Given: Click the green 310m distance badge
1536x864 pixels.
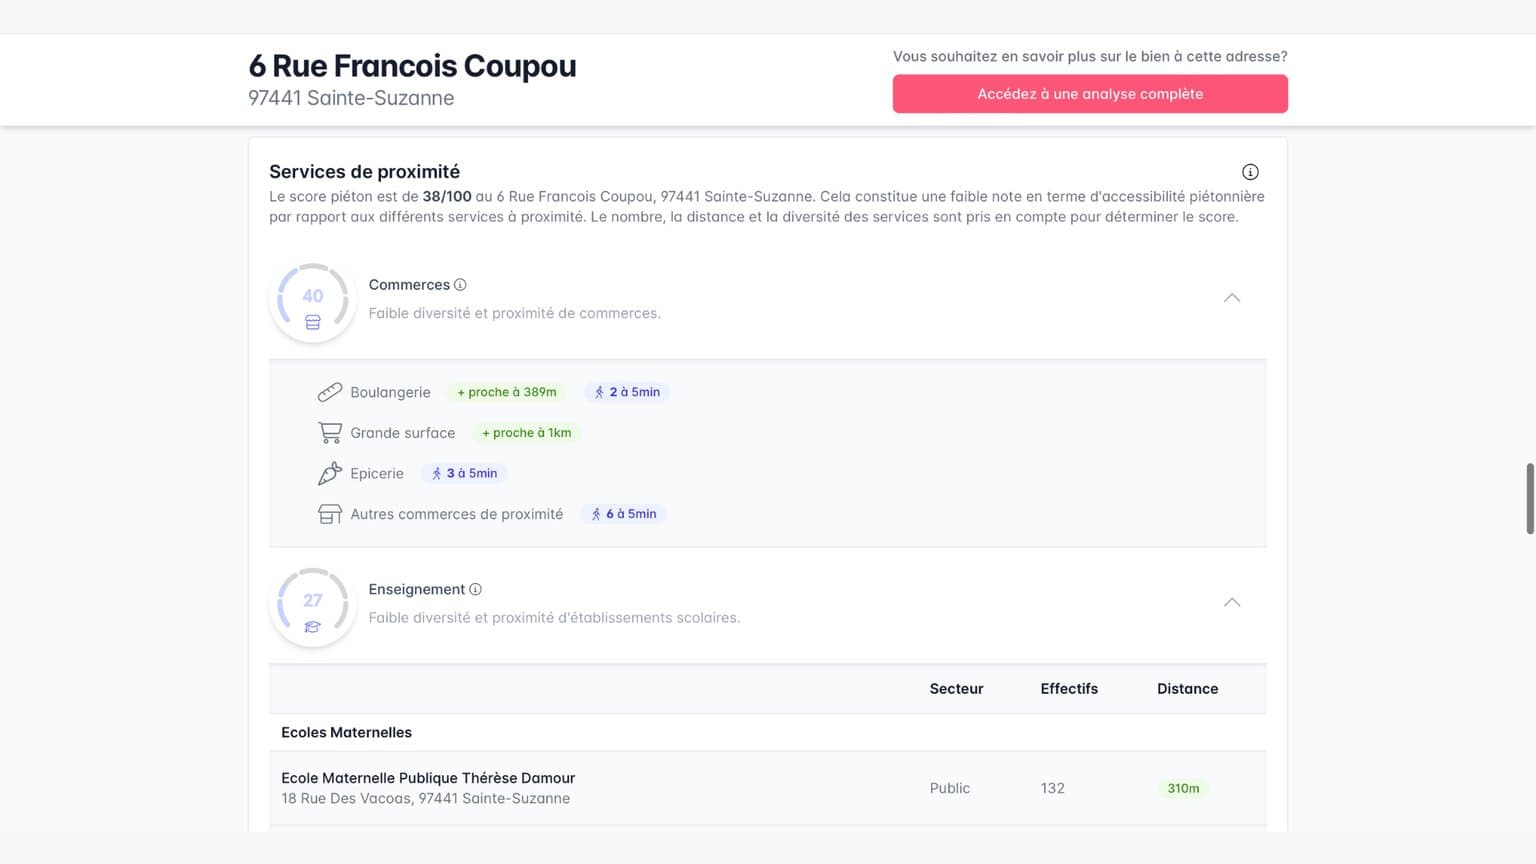Looking at the screenshot, I should [x=1184, y=788].
